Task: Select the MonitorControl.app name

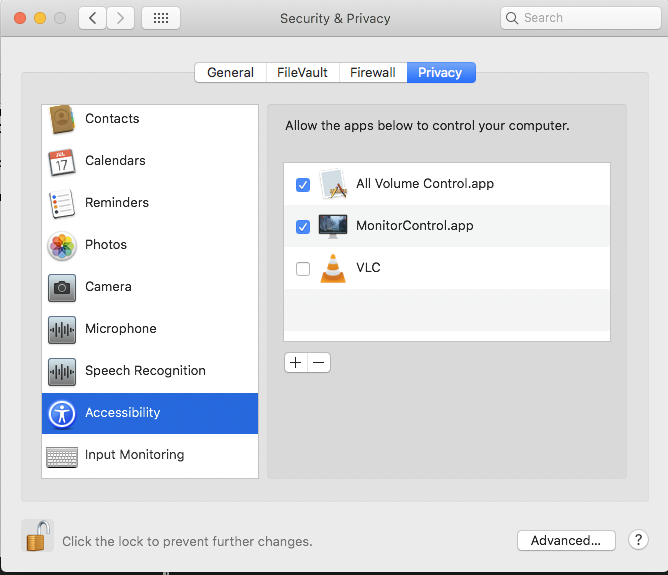Action: coord(415,225)
